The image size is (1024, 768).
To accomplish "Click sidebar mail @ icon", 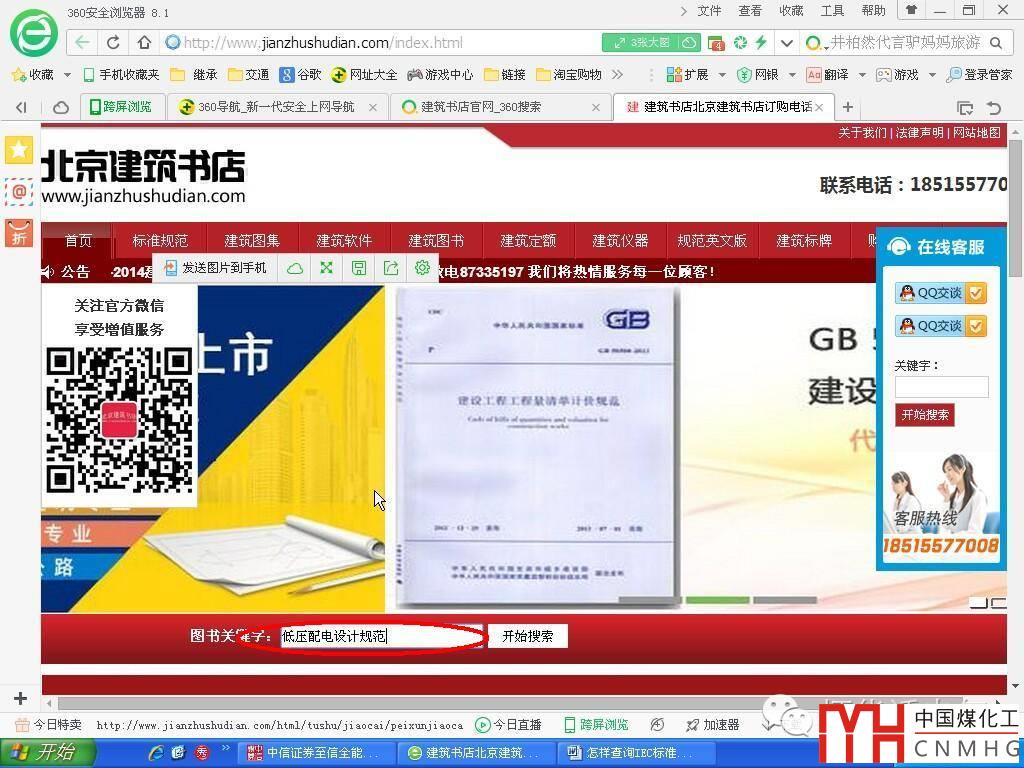I will pos(19,191).
